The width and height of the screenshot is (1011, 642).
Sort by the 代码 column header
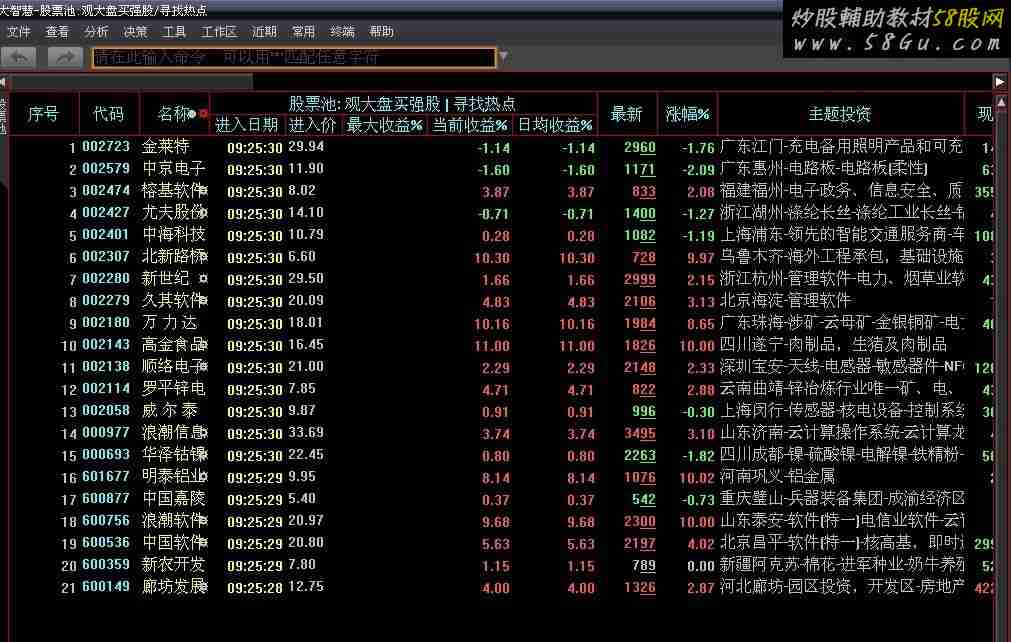coord(108,114)
